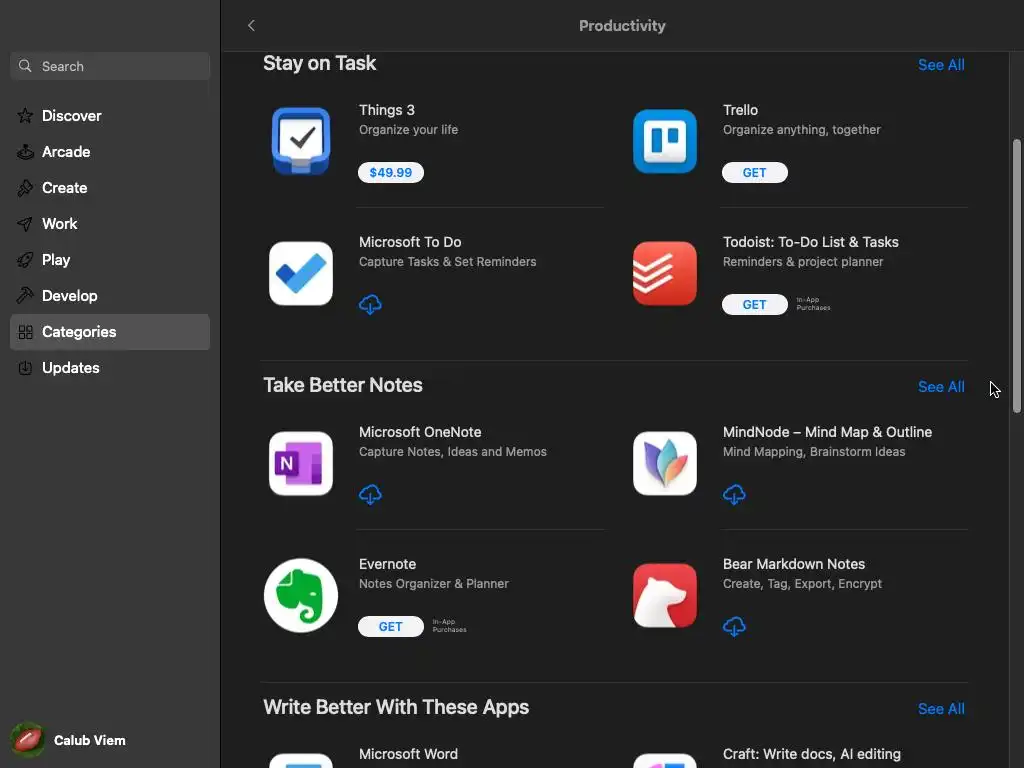Open the Bear Markdown Notes title

[x=793, y=564]
